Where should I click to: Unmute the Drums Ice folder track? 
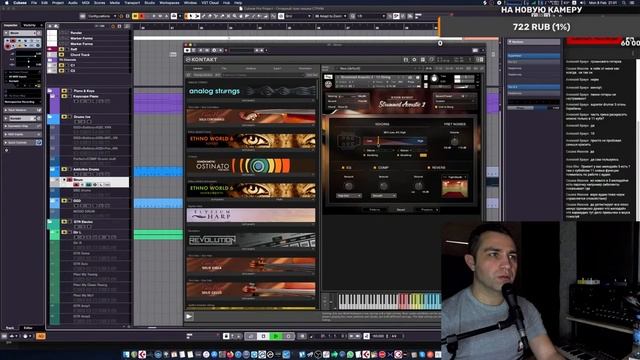(64, 117)
